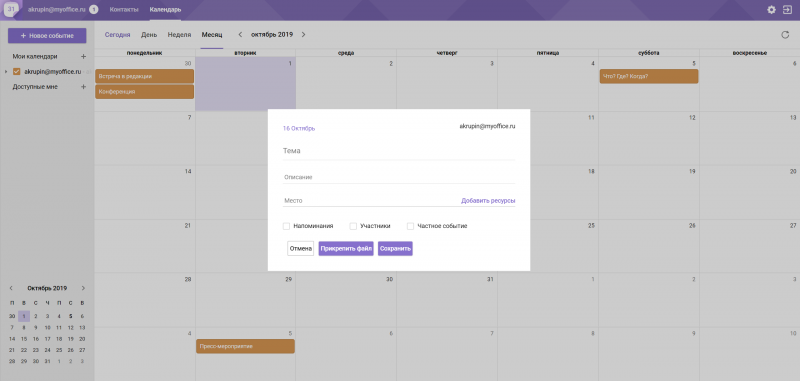Image resolution: width=800 pixels, height=381 pixels.
Task: Open the 'Конференция' event
Action: pos(144,92)
